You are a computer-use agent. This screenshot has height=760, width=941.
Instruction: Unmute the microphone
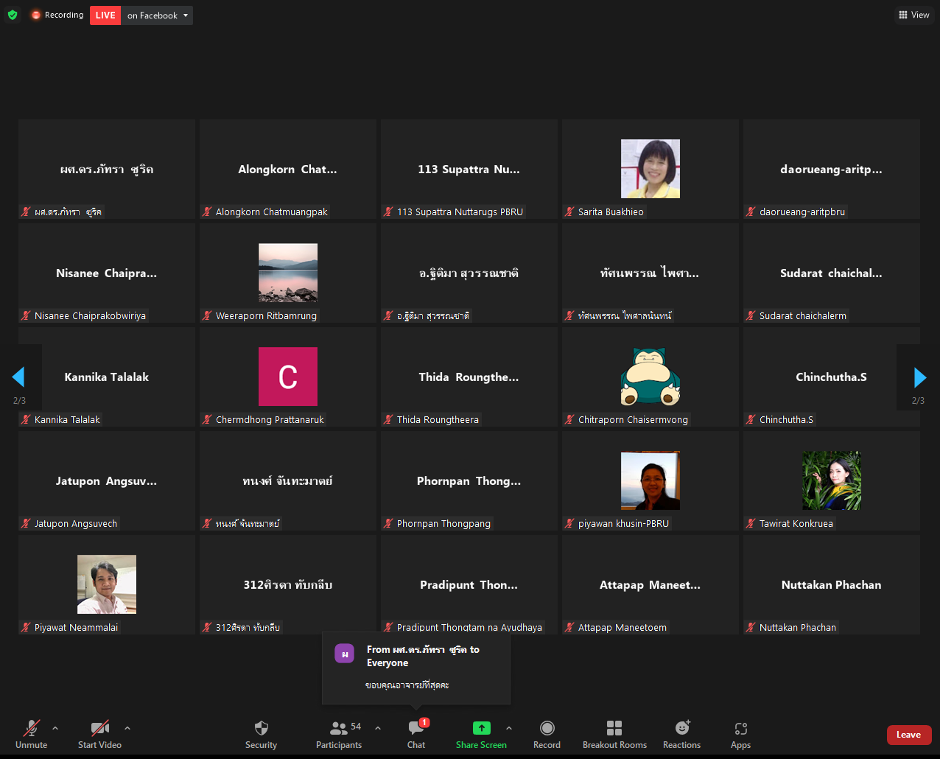(31, 733)
